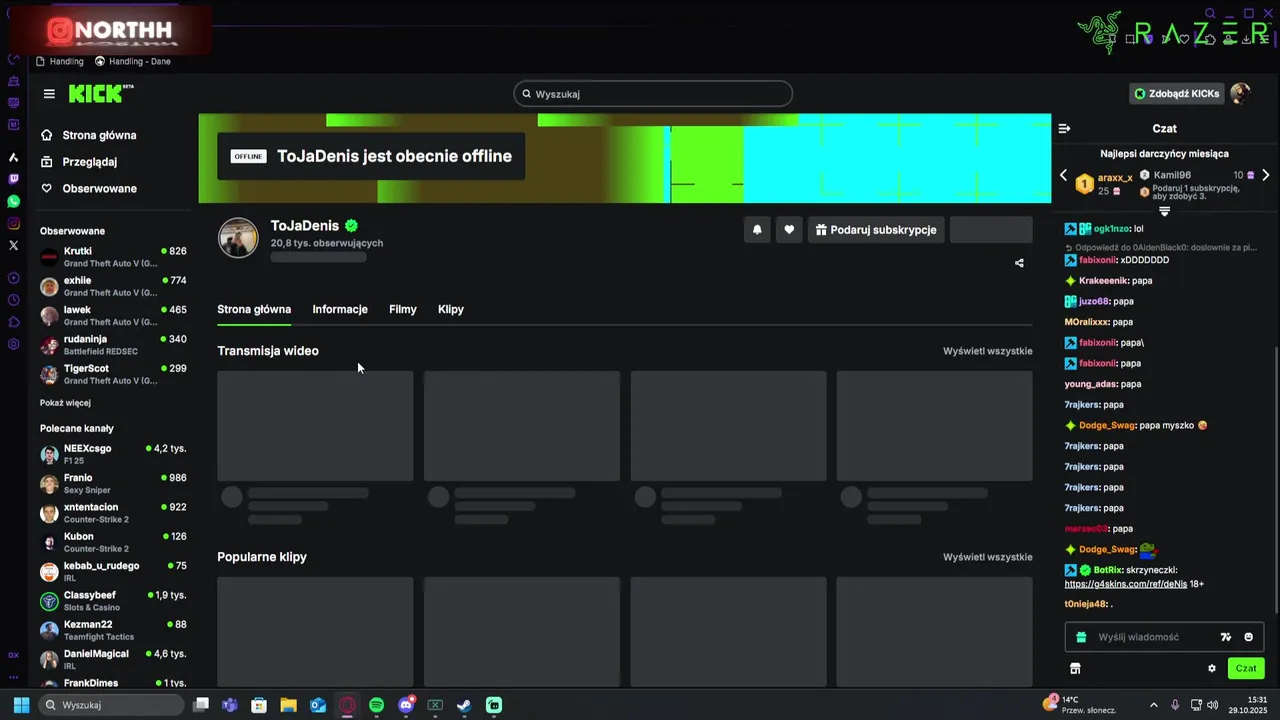Open Steam from taskbar

pyautogui.click(x=464, y=705)
